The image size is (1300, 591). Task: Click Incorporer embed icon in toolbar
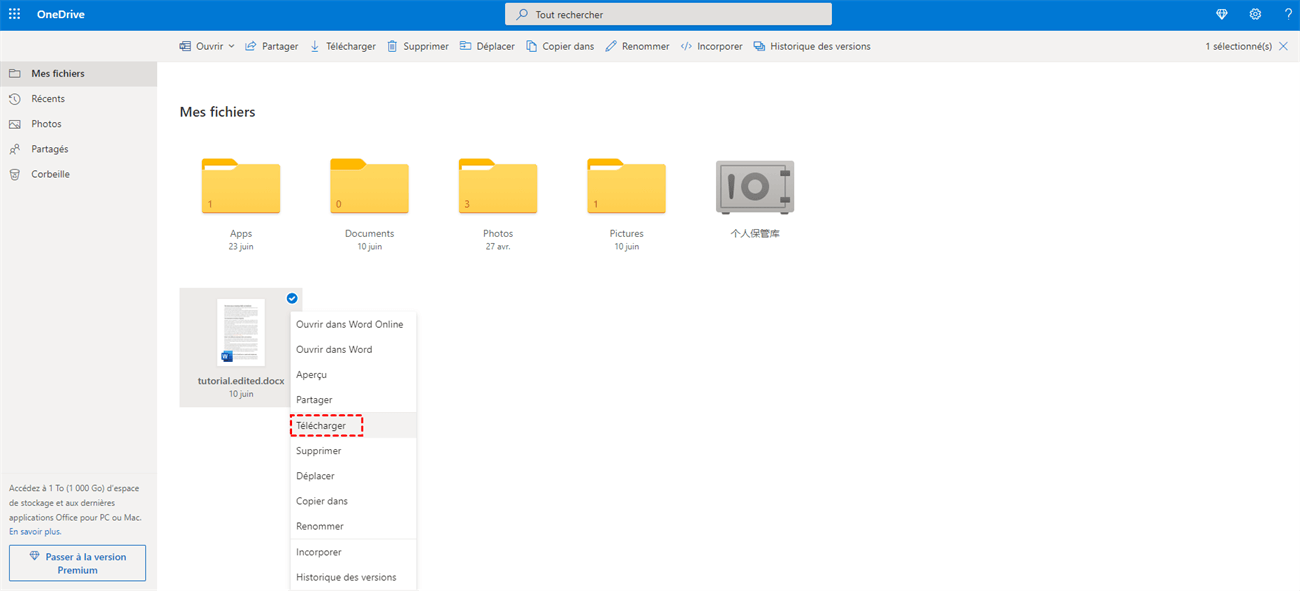pos(686,46)
